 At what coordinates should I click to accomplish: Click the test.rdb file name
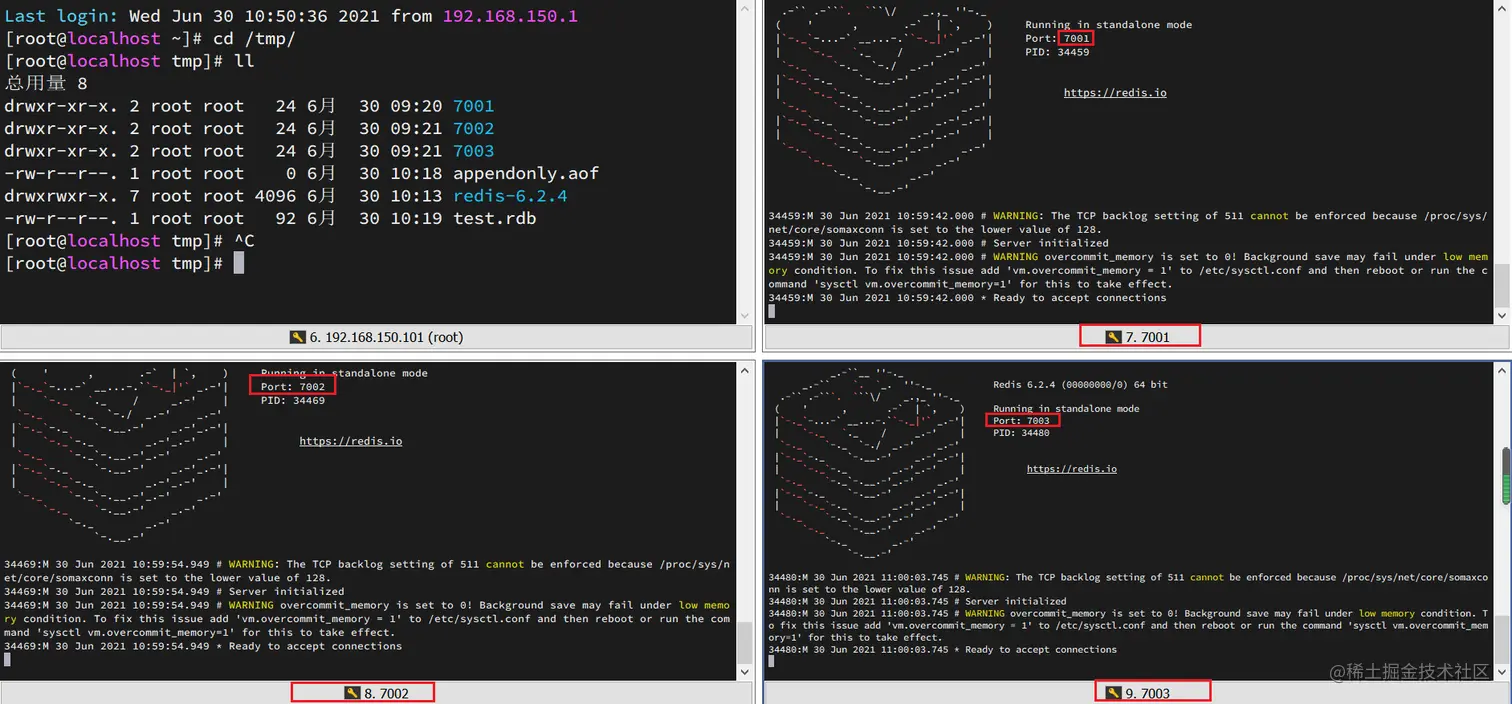click(494, 218)
